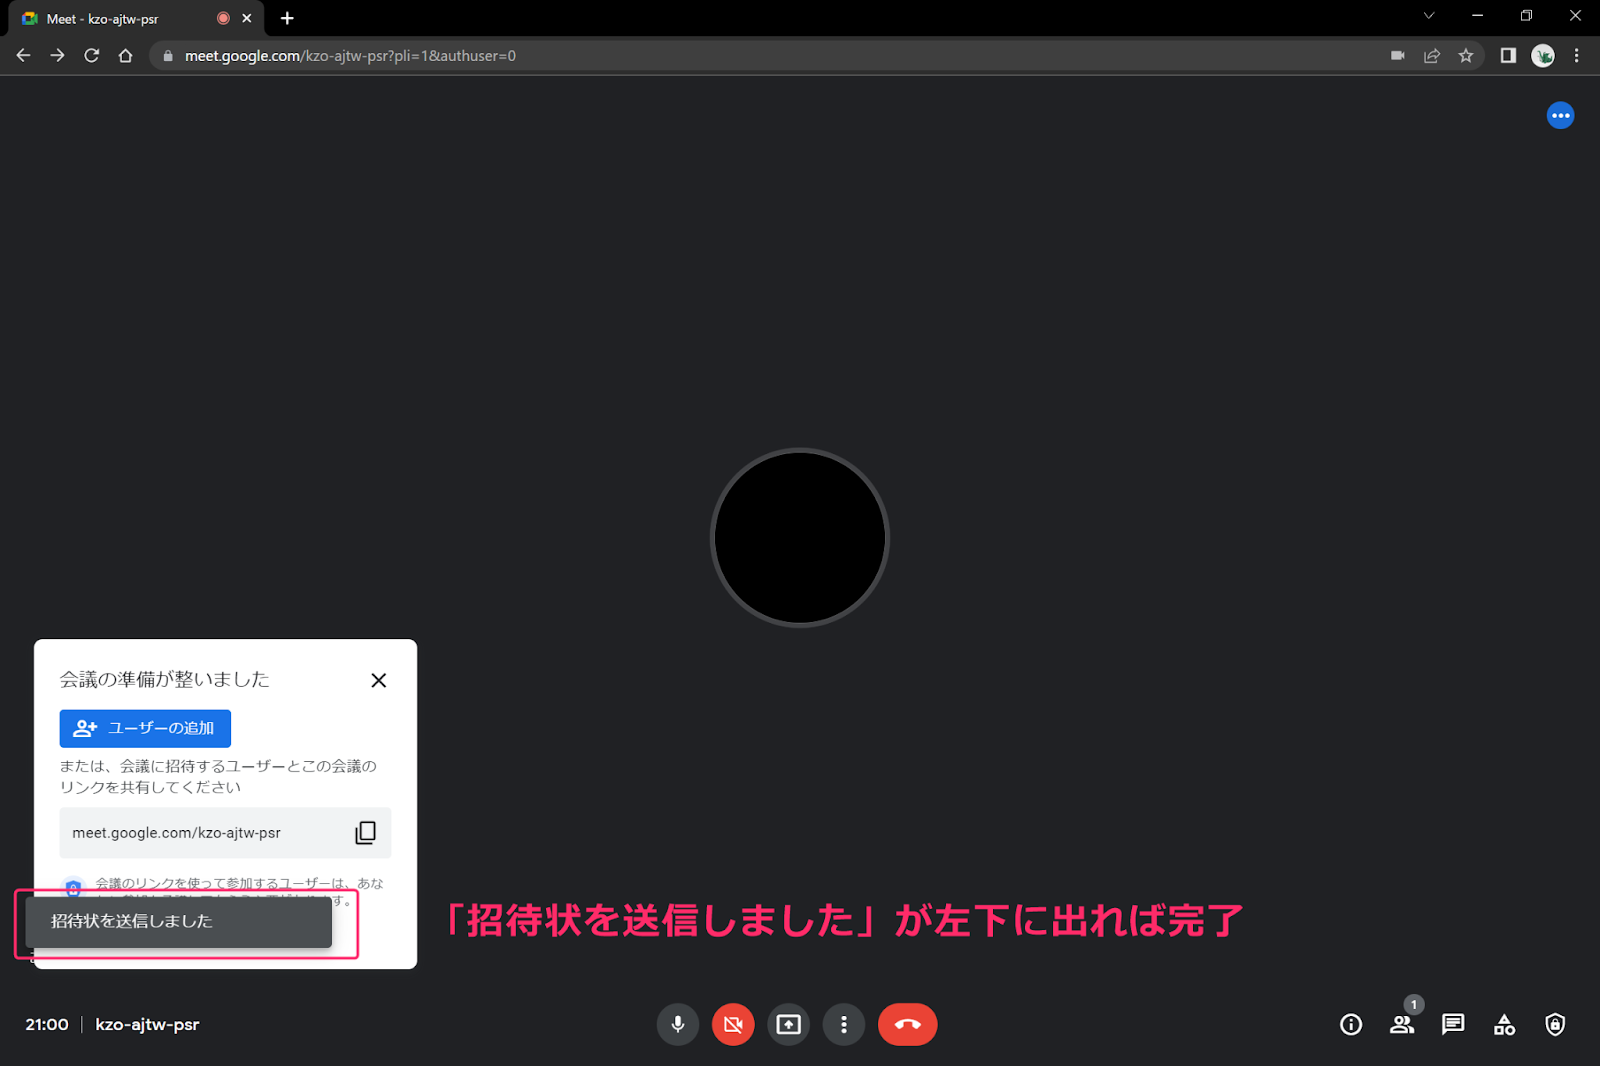The width and height of the screenshot is (1600, 1066).
Task: Click the ユーザーの追加 button
Action: point(145,728)
